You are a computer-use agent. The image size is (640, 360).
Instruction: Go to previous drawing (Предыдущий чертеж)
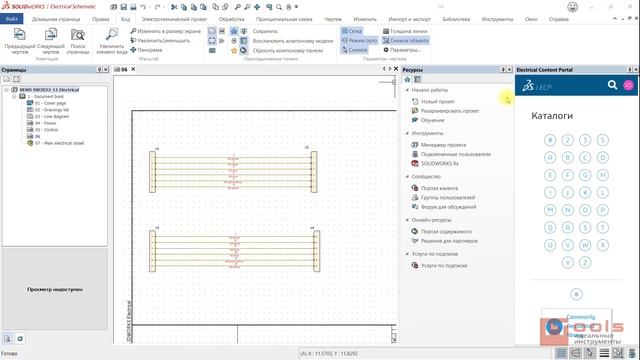20,41
